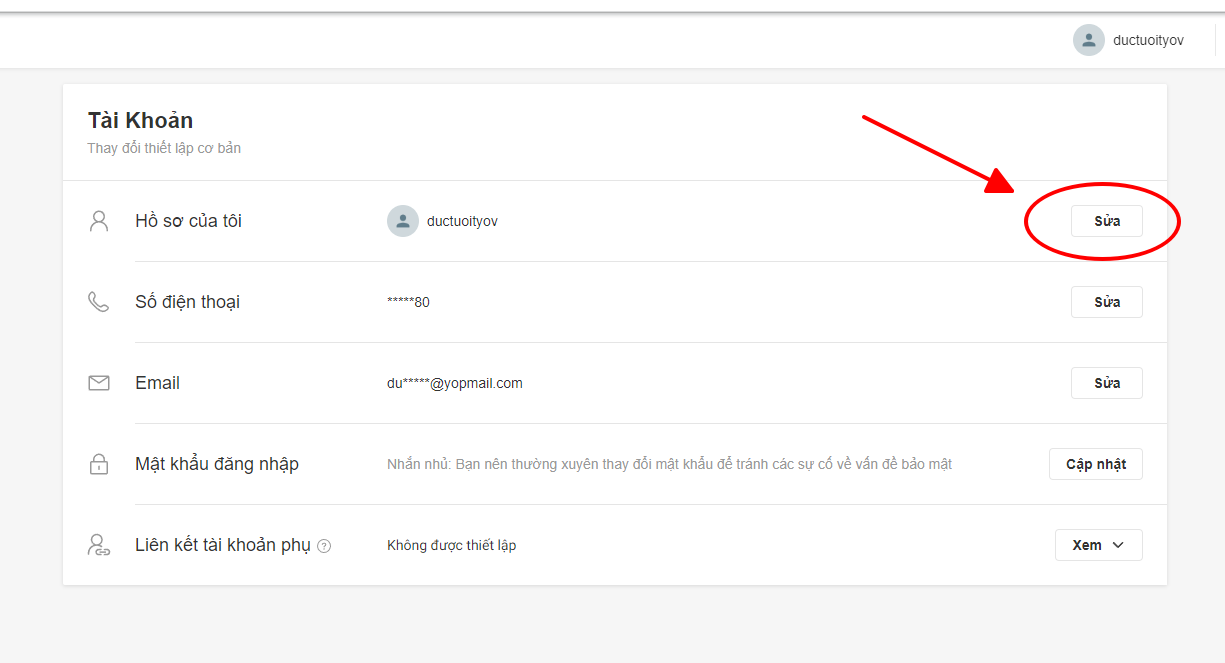Viewport: 1225px width, 663px height.
Task: Click the phone icon beside Số điện thoại
Action: point(98,302)
